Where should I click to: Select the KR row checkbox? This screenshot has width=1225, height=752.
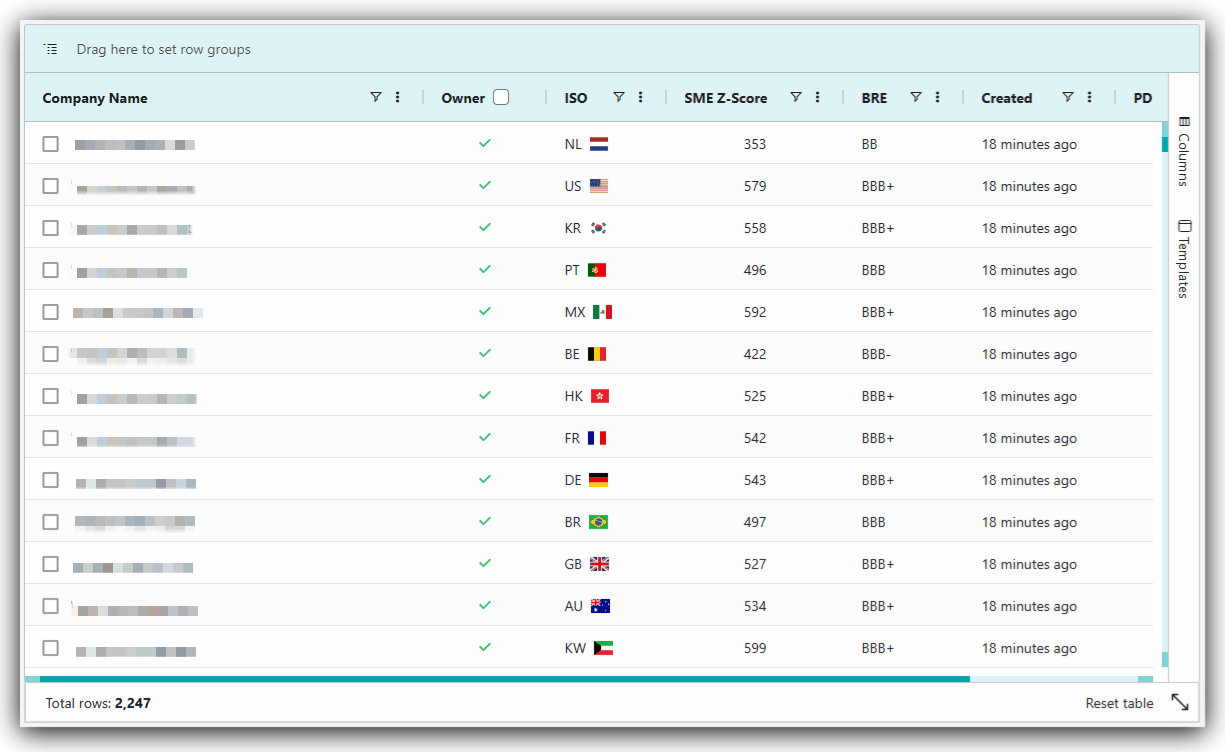(x=50, y=228)
